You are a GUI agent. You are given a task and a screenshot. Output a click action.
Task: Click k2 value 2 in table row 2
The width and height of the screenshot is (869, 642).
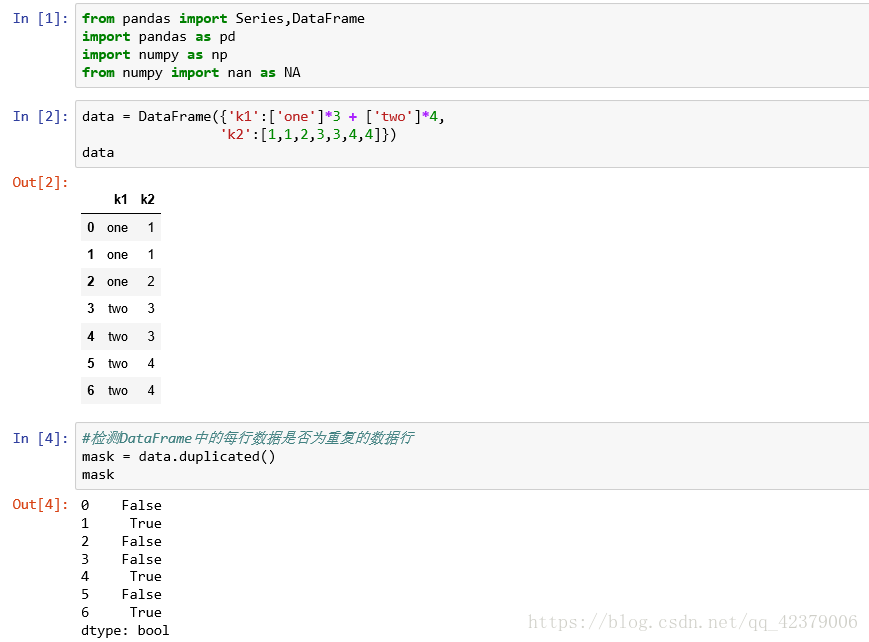click(x=151, y=282)
